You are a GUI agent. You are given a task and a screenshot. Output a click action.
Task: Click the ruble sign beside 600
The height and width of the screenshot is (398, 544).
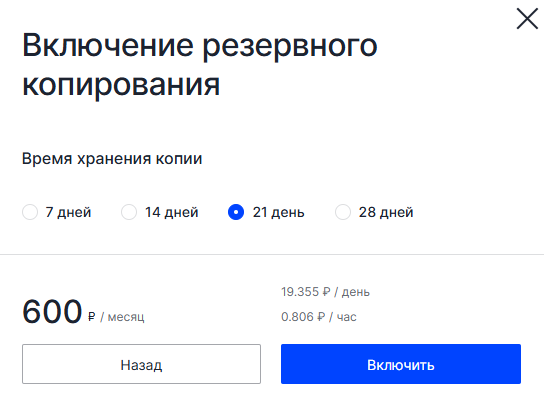[92, 316]
